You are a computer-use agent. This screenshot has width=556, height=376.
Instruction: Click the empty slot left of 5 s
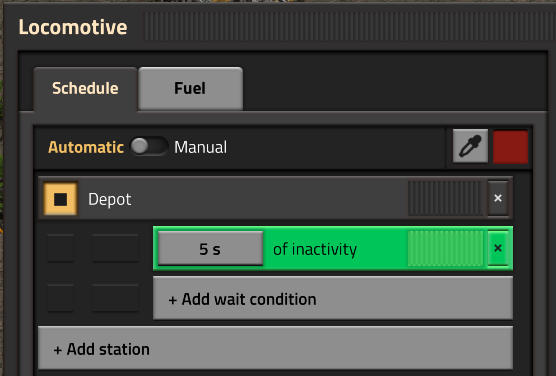[x=115, y=248]
